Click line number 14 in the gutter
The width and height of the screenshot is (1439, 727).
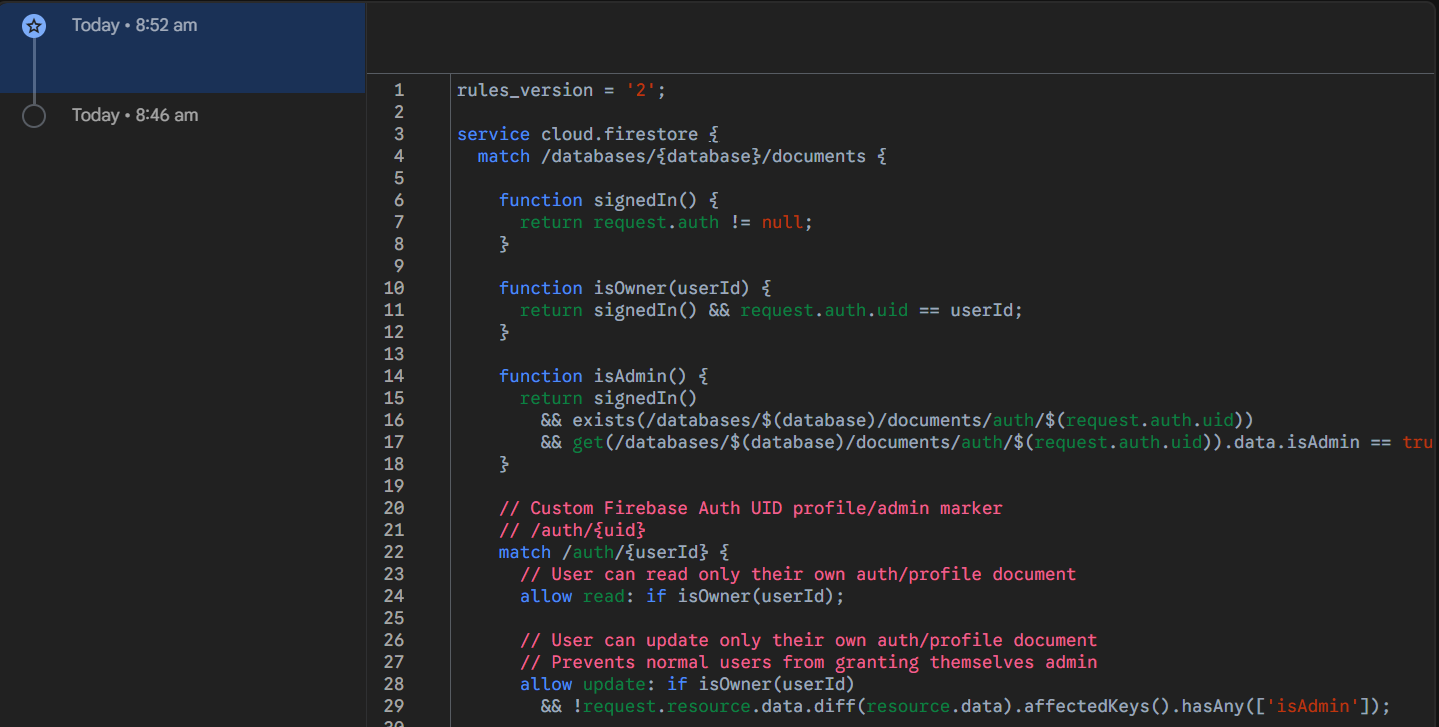[394, 376]
